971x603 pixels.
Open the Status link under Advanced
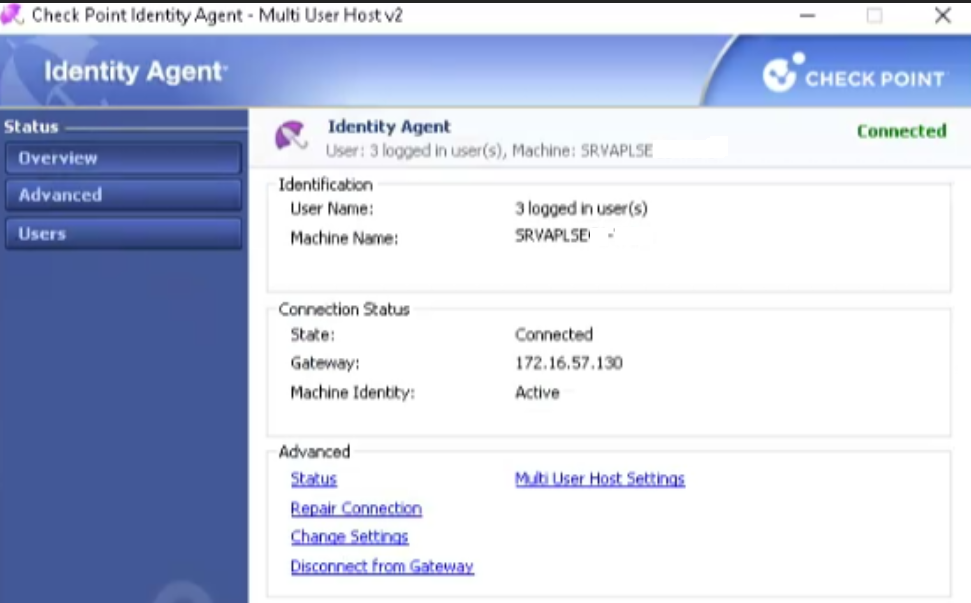313,479
